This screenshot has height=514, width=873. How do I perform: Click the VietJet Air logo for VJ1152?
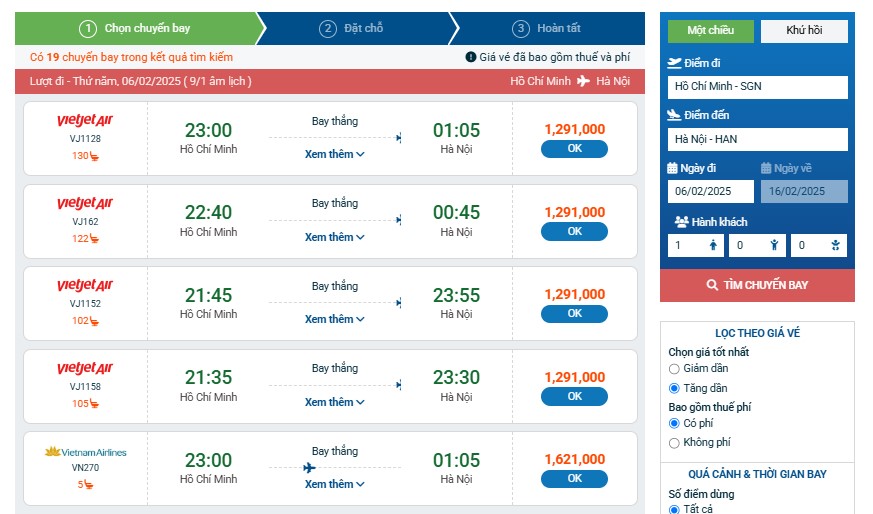coord(85,285)
